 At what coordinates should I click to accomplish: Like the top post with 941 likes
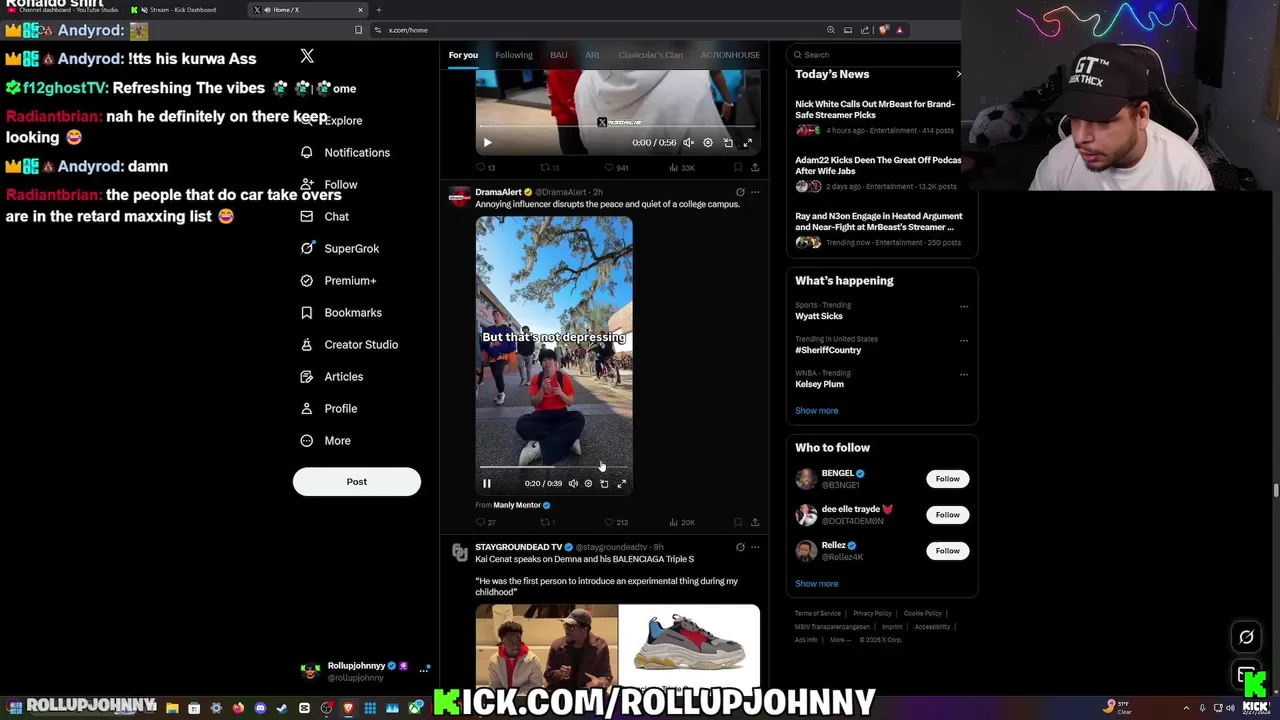point(616,167)
